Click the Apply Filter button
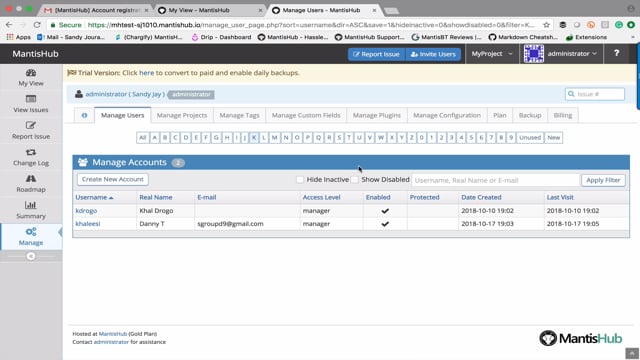The image size is (640, 360). coord(603,180)
